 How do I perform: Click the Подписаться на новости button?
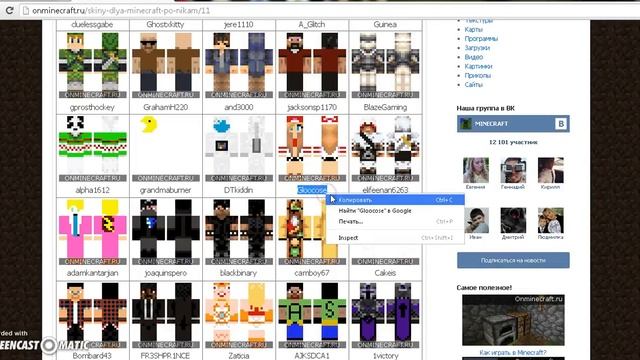(x=513, y=260)
